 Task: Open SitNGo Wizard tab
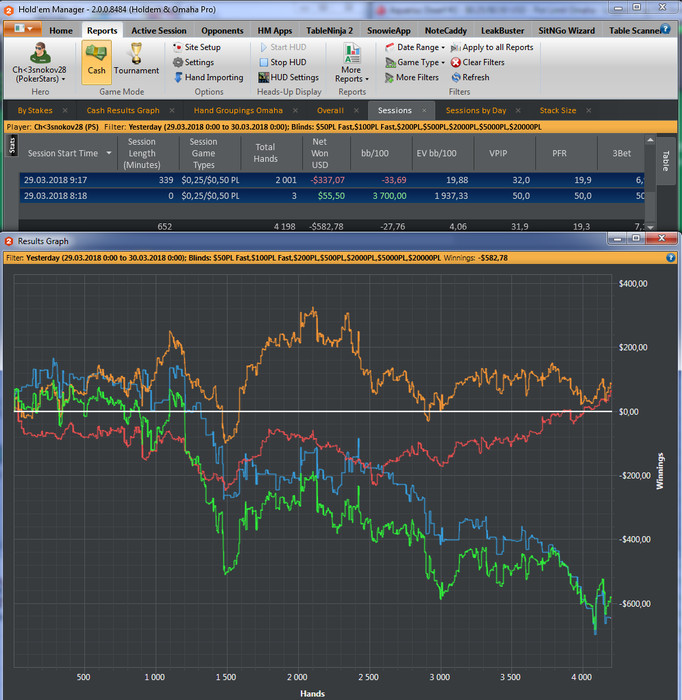(x=566, y=31)
